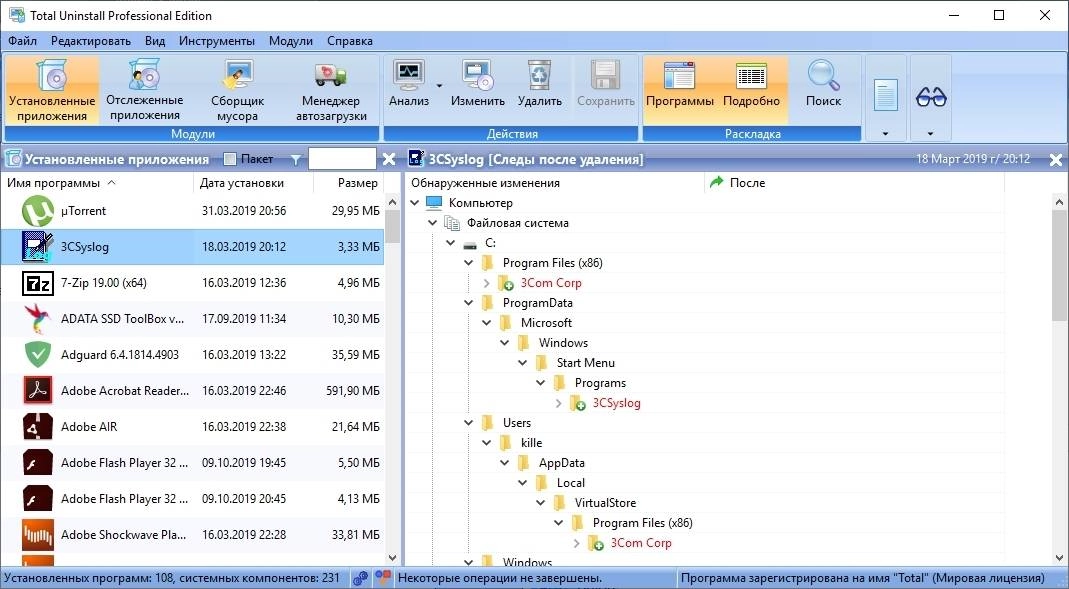Select Adobe Flash Player 5,50 МБ entry
1069x589 pixels.
[192, 463]
